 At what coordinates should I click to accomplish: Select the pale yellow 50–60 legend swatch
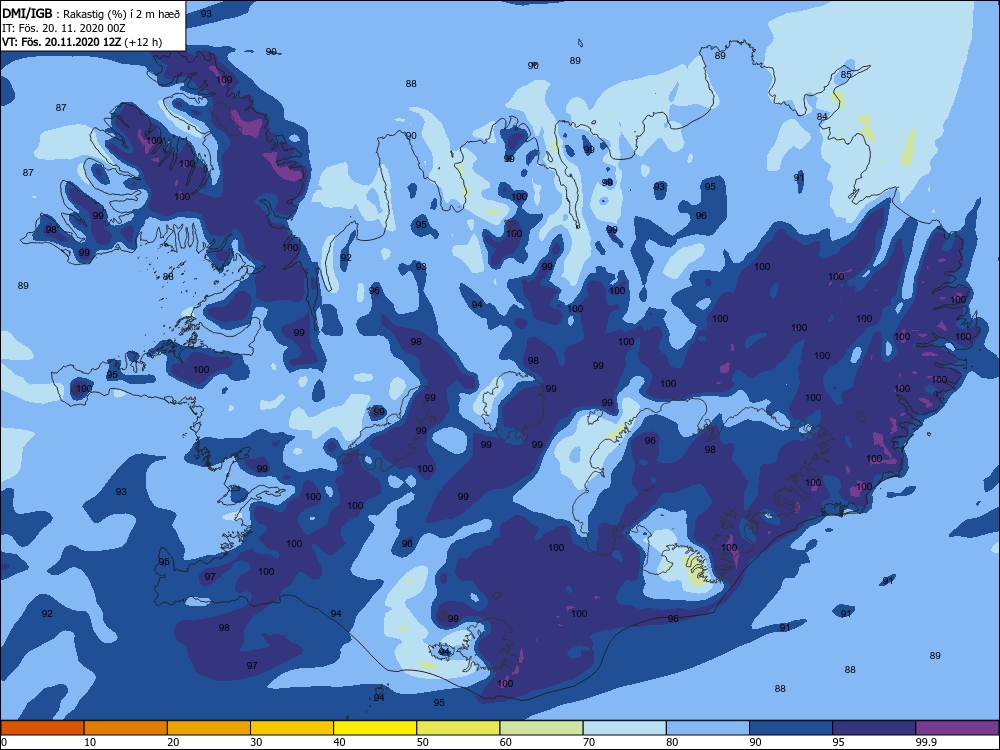pyautogui.click(x=458, y=728)
